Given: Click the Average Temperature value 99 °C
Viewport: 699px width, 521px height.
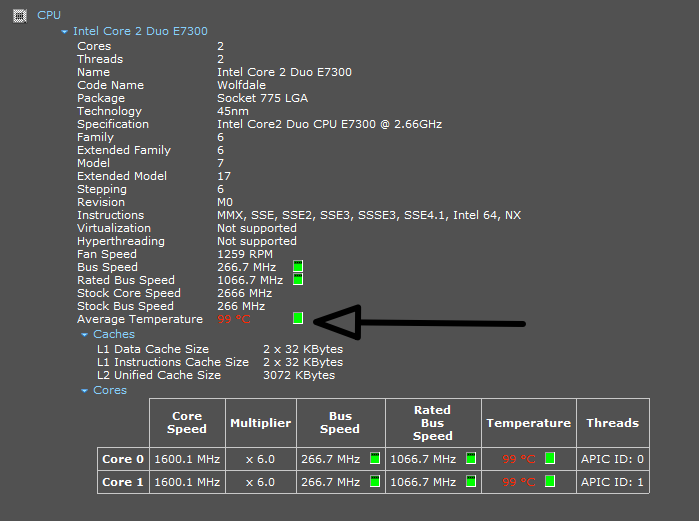Looking at the screenshot, I should pos(234,320).
